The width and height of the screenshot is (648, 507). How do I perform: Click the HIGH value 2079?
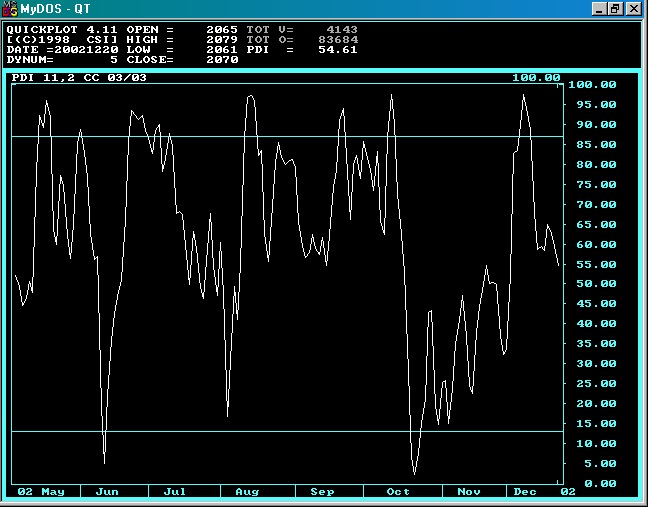[x=222, y=40]
